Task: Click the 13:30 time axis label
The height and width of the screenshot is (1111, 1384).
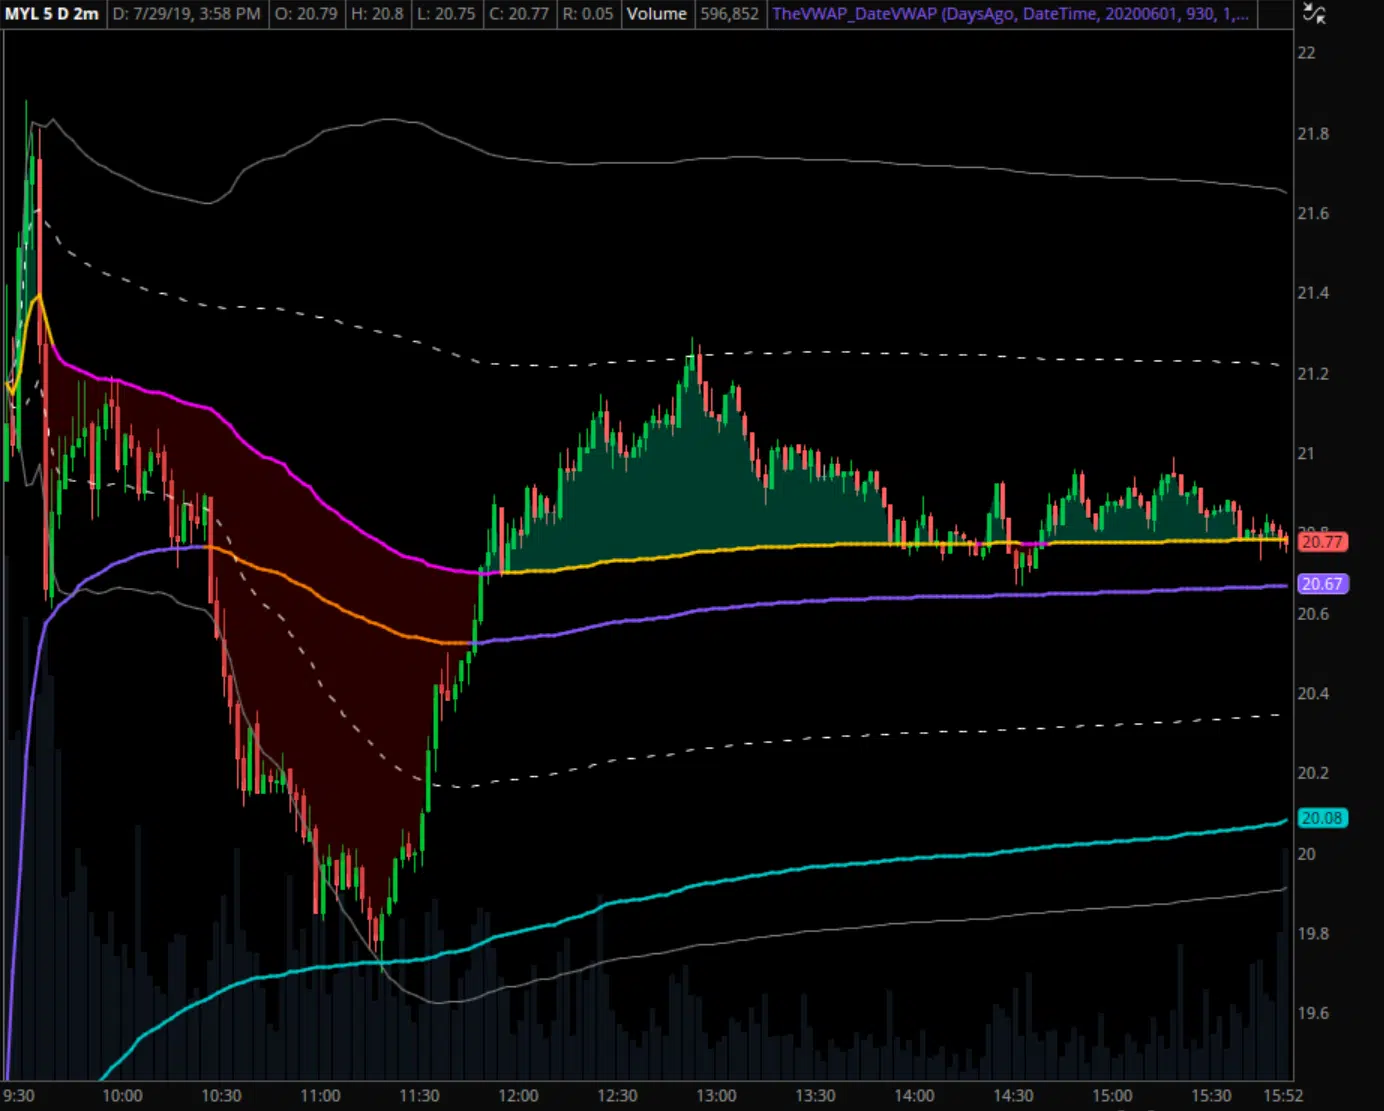Action: tap(815, 1096)
